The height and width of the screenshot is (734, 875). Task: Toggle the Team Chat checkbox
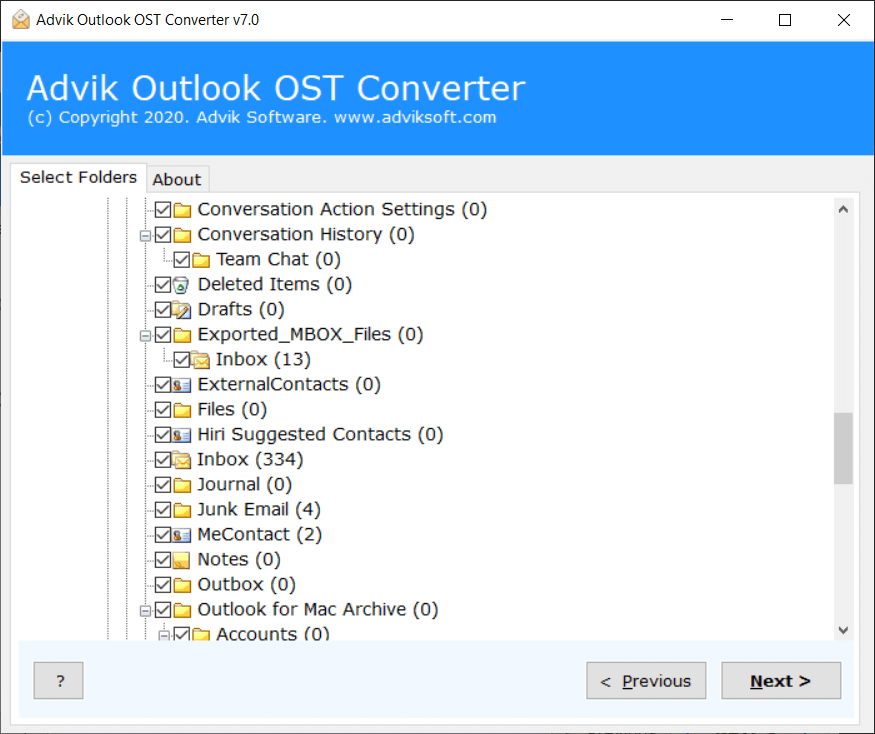tap(182, 260)
